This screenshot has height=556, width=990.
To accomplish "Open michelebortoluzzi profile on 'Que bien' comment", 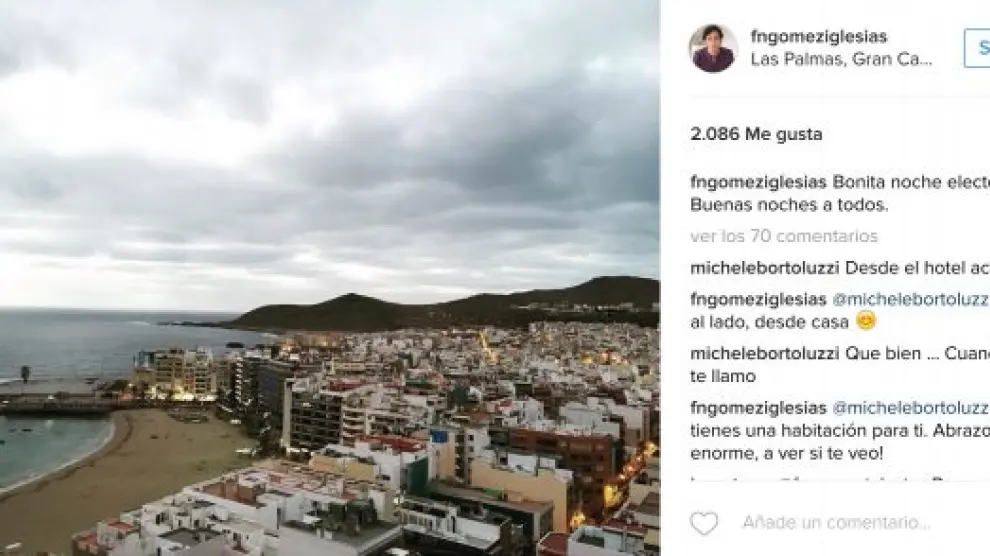I will 765,353.
